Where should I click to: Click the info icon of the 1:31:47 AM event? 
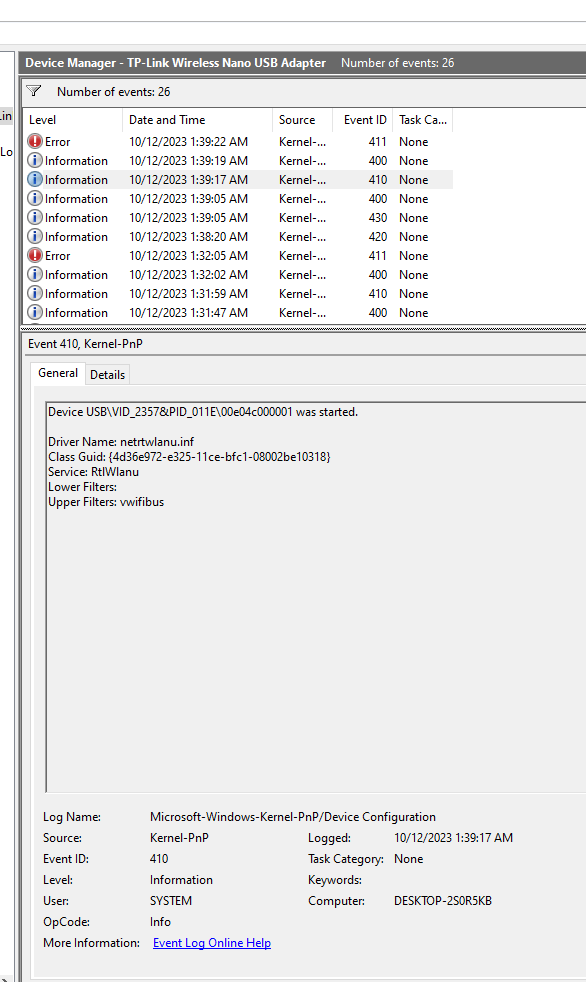35,313
